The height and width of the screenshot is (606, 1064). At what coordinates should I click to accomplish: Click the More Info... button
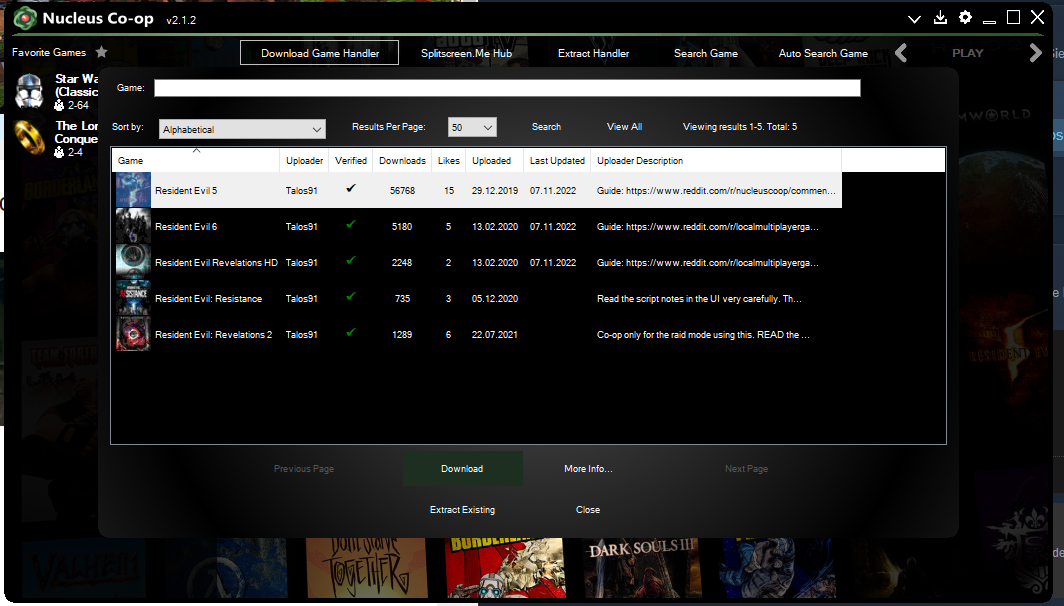point(588,469)
